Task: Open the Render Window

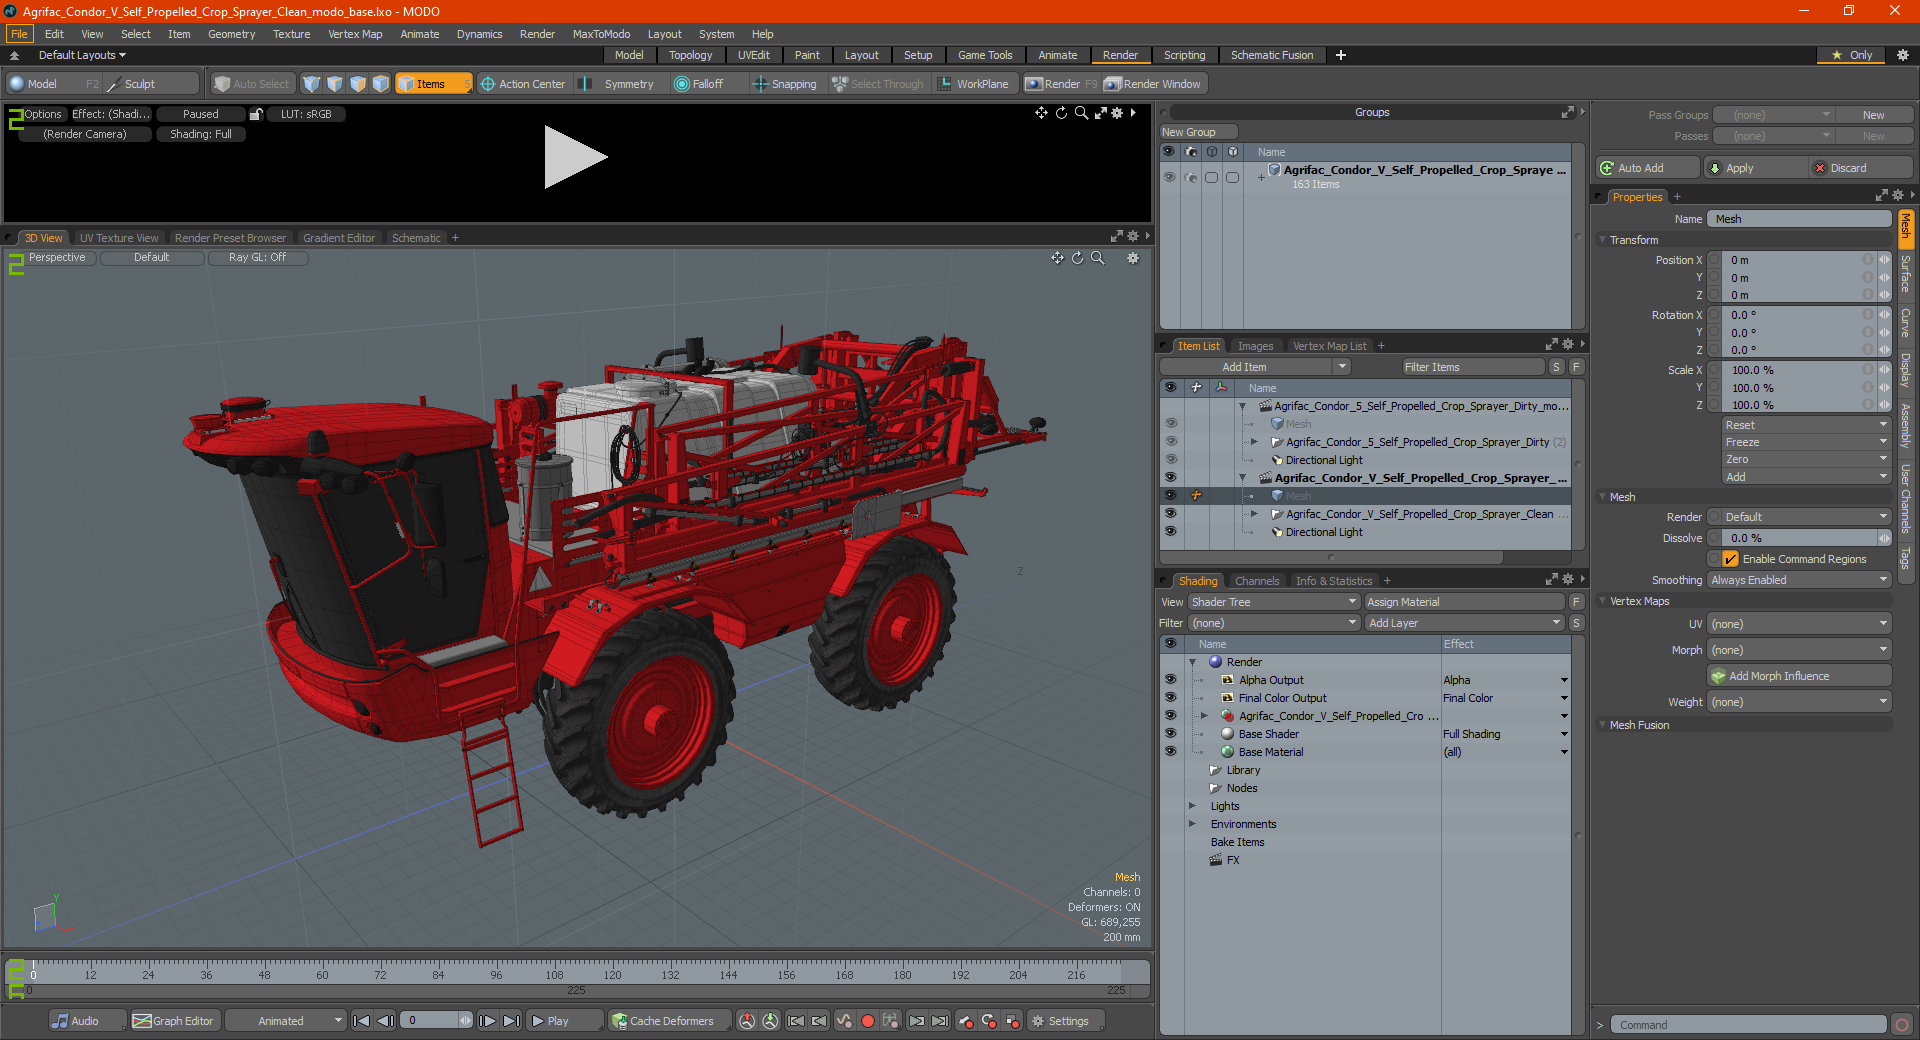Action: pos(1153,84)
